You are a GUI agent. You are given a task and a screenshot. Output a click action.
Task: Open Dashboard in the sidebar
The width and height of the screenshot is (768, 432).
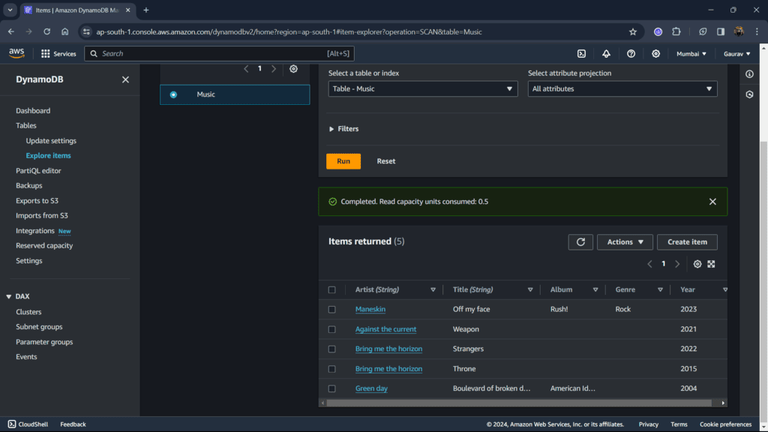pyautogui.click(x=33, y=111)
